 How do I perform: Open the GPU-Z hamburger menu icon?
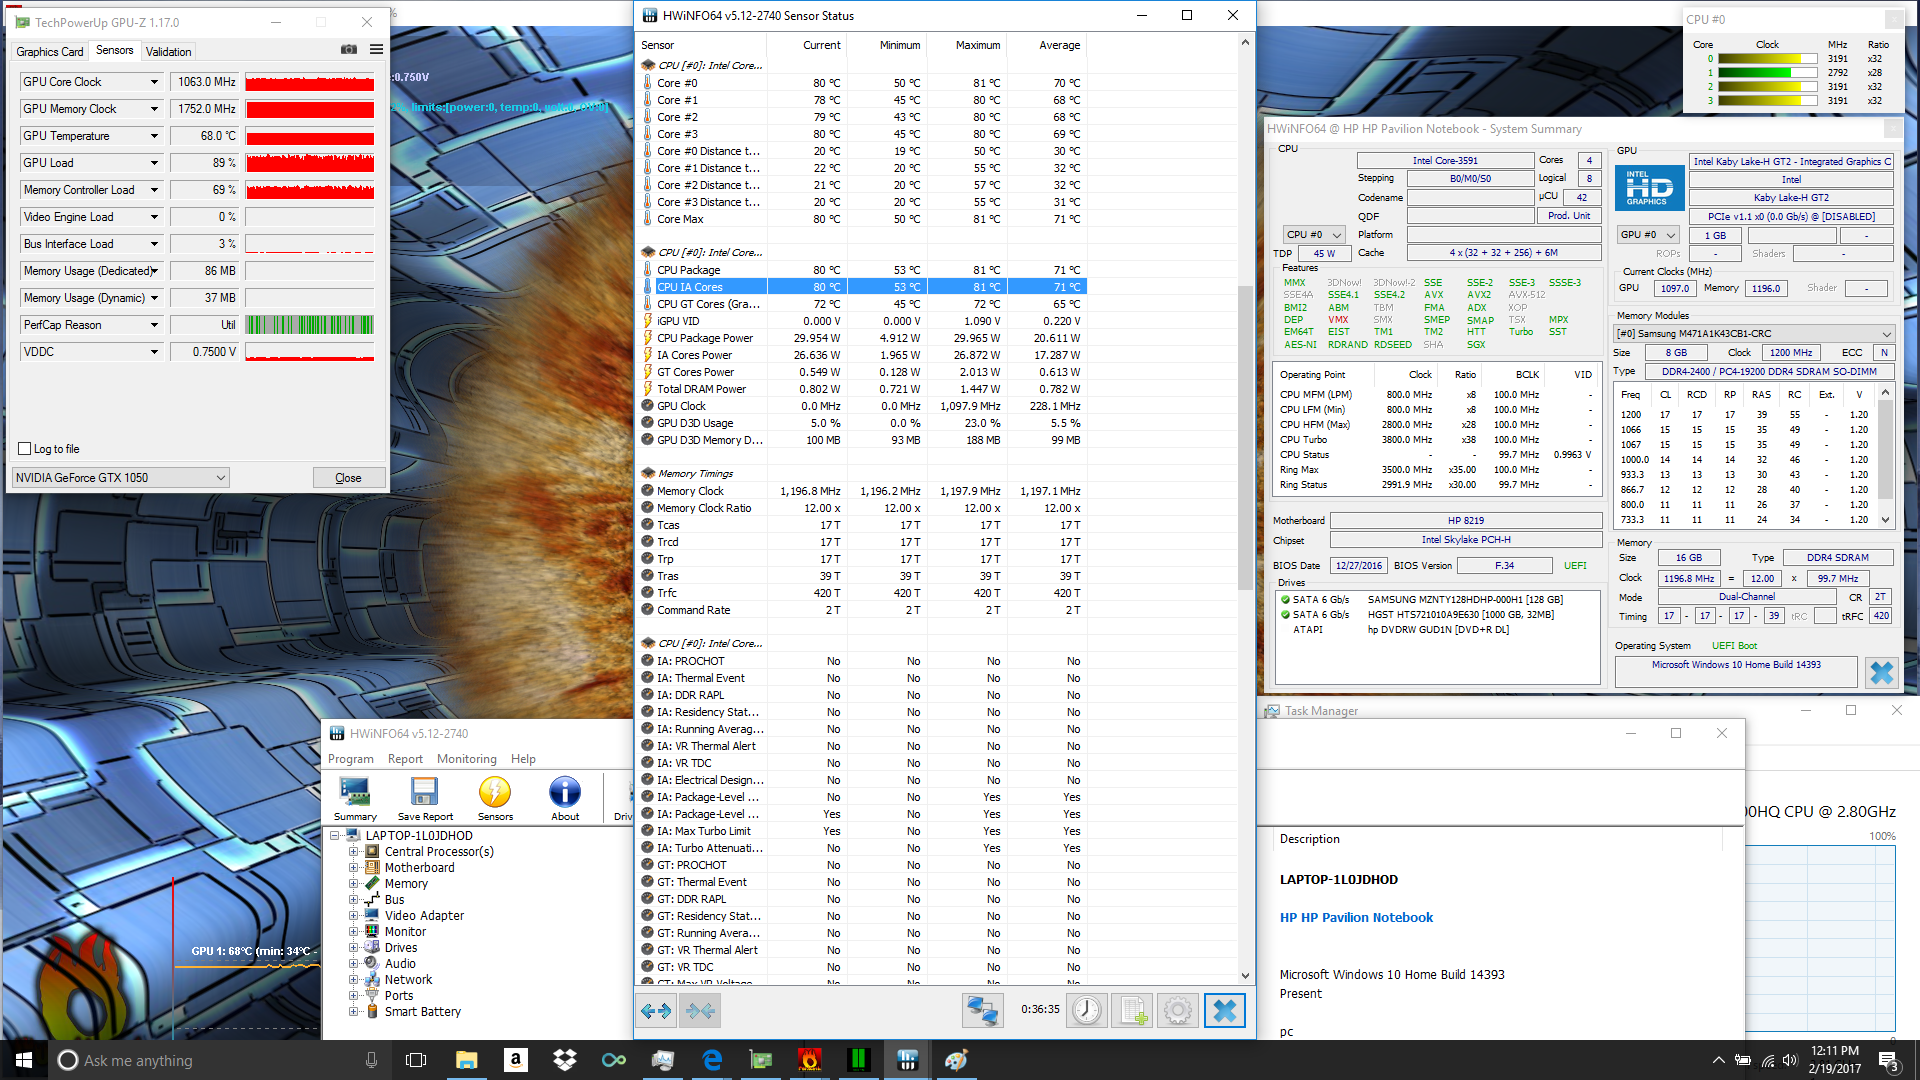(x=376, y=49)
